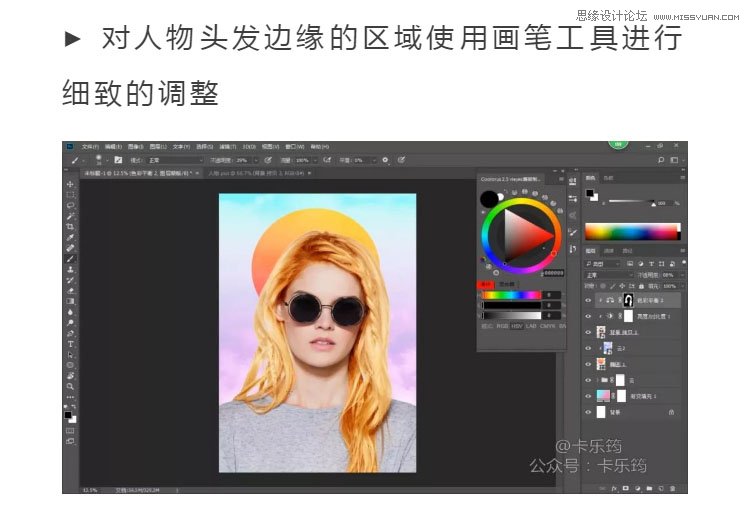
Task: Toggle visibility of the 背景 layer
Action: [588, 411]
